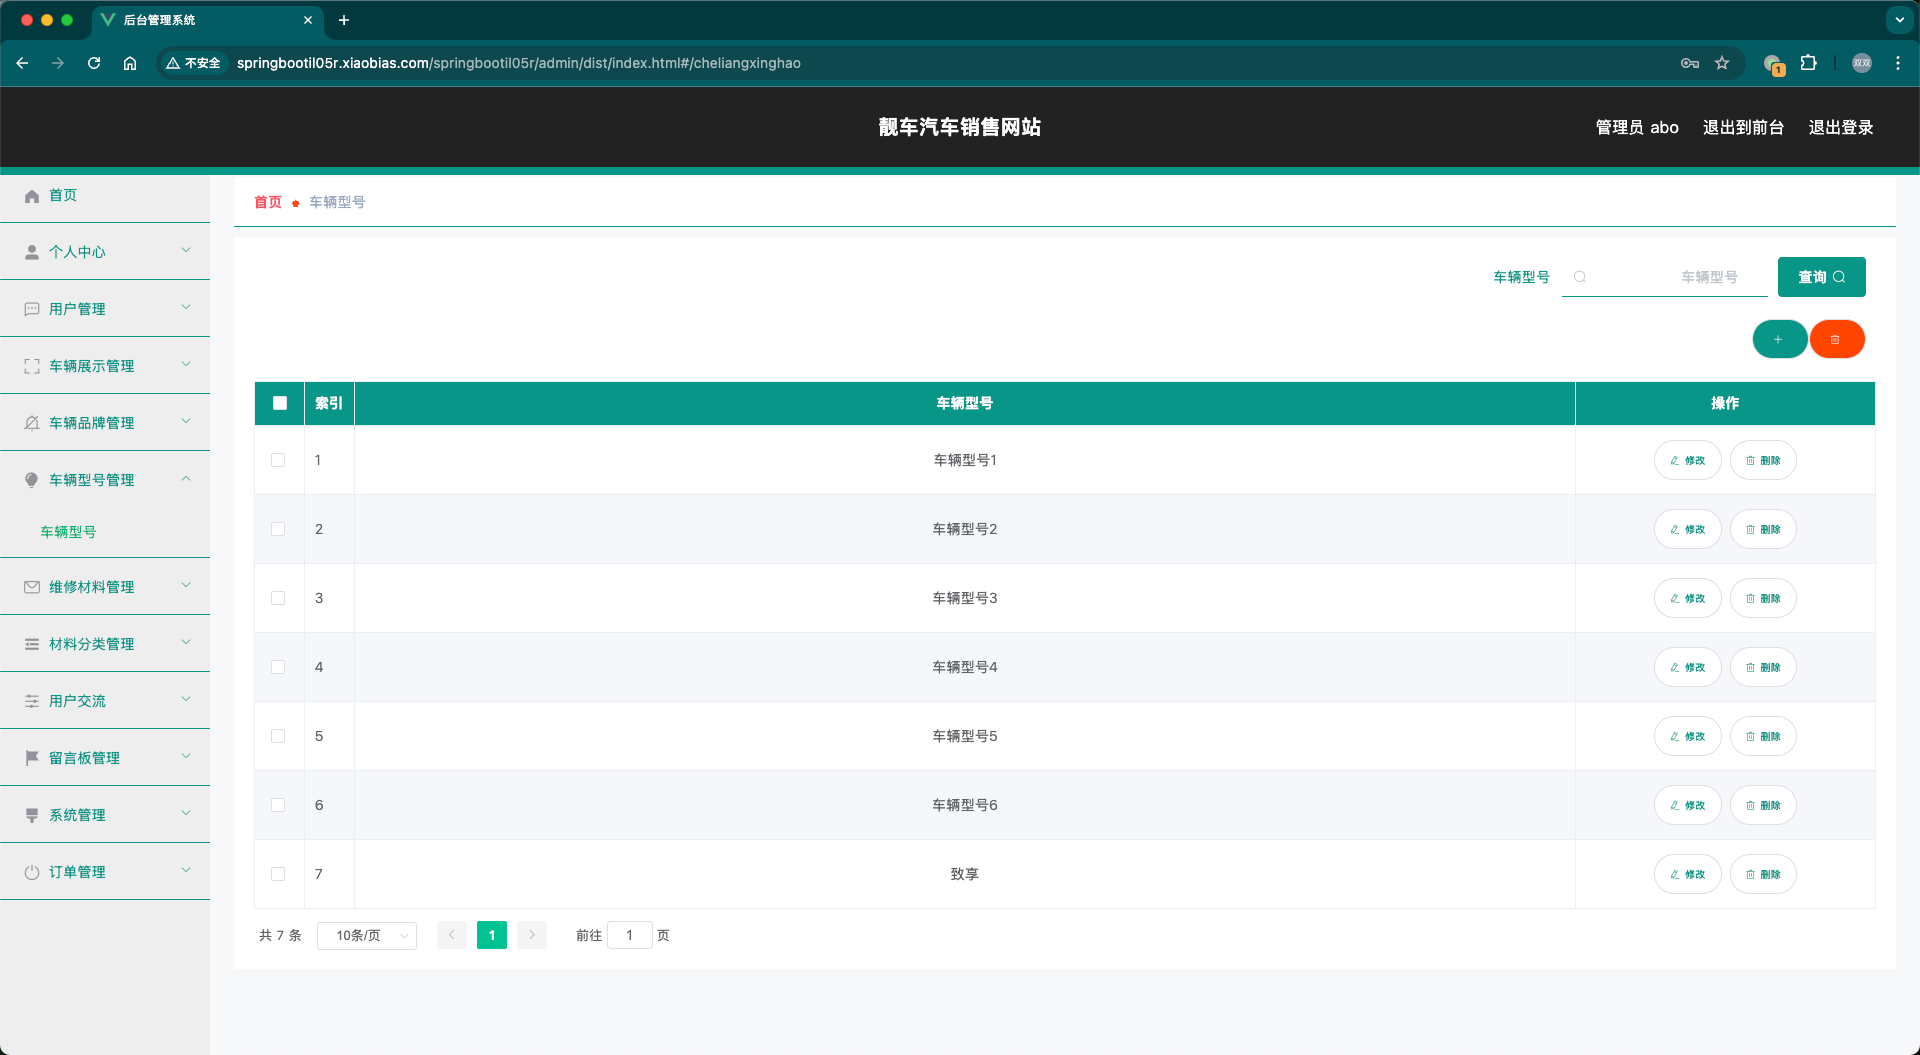Click the green add (+) button
The width and height of the screenshot is (1920, 1055).
point(1779,339)
